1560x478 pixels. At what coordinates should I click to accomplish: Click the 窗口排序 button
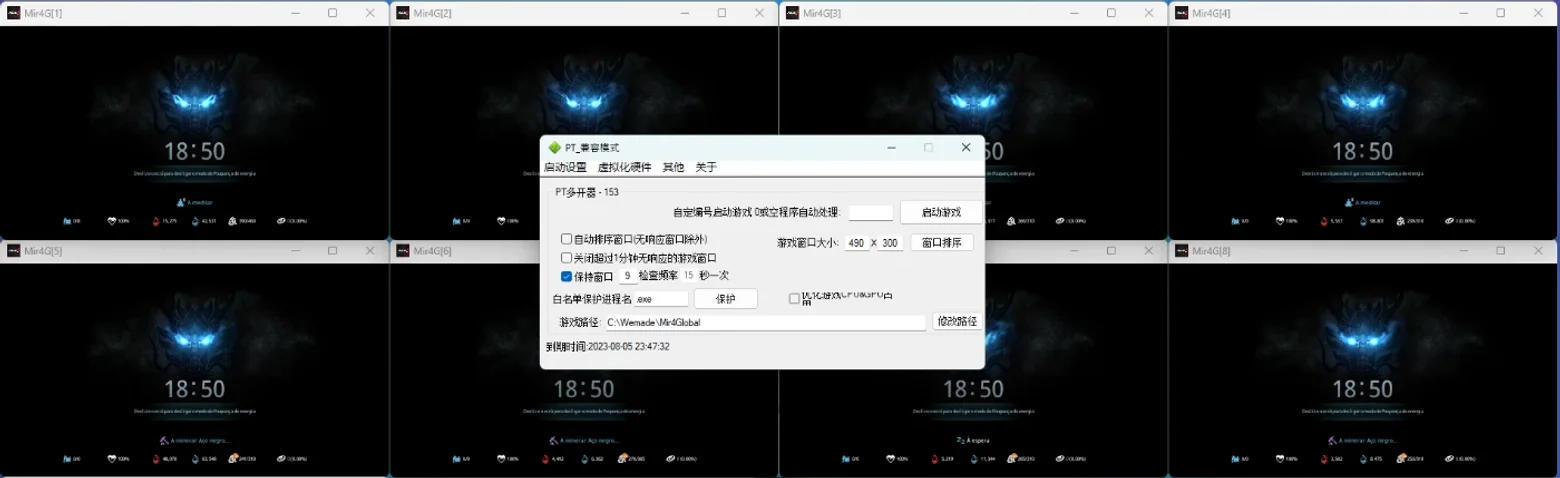coord(941,242)
